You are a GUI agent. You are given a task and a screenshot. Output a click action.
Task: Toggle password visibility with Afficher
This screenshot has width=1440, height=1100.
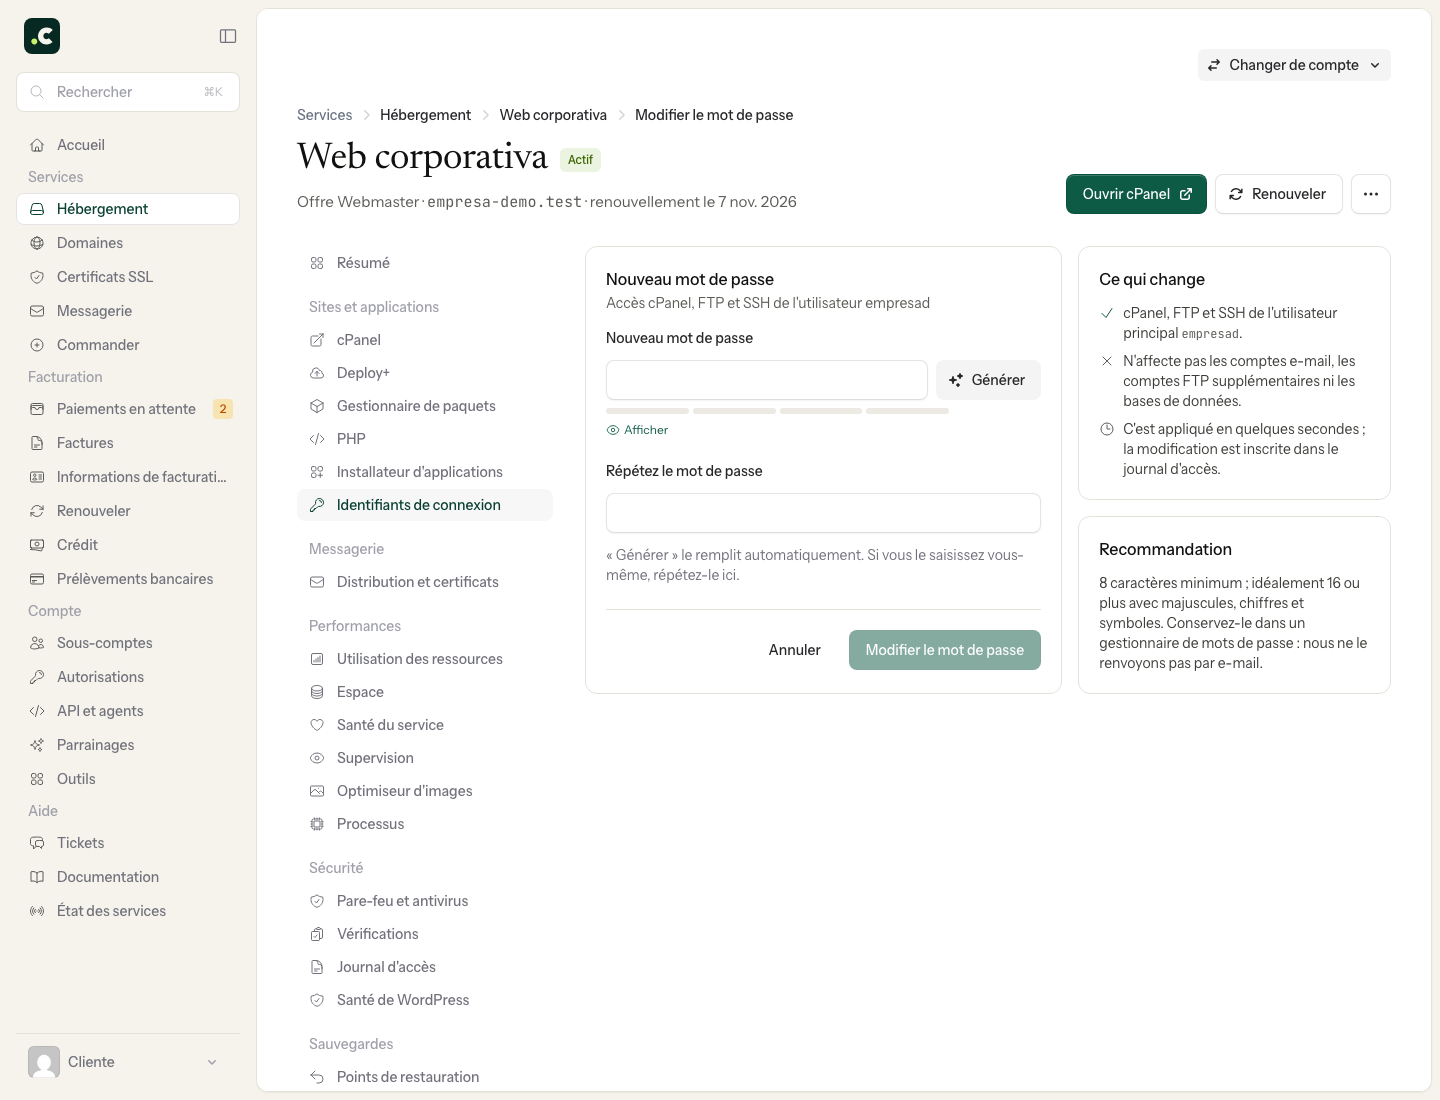(637, 430)
